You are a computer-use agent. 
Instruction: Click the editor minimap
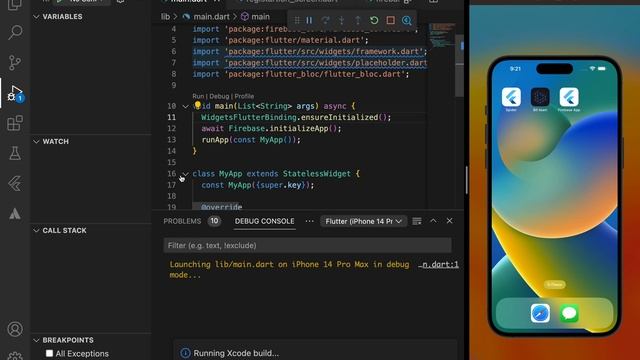(x=442, y=35)
